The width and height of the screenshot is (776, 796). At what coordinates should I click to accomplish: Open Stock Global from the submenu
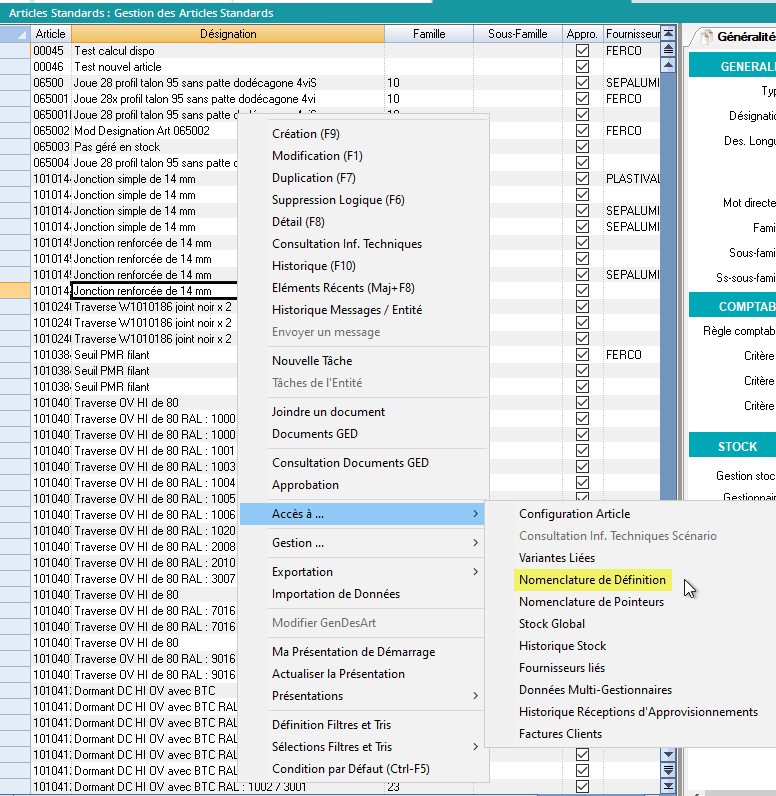point(552,624)
